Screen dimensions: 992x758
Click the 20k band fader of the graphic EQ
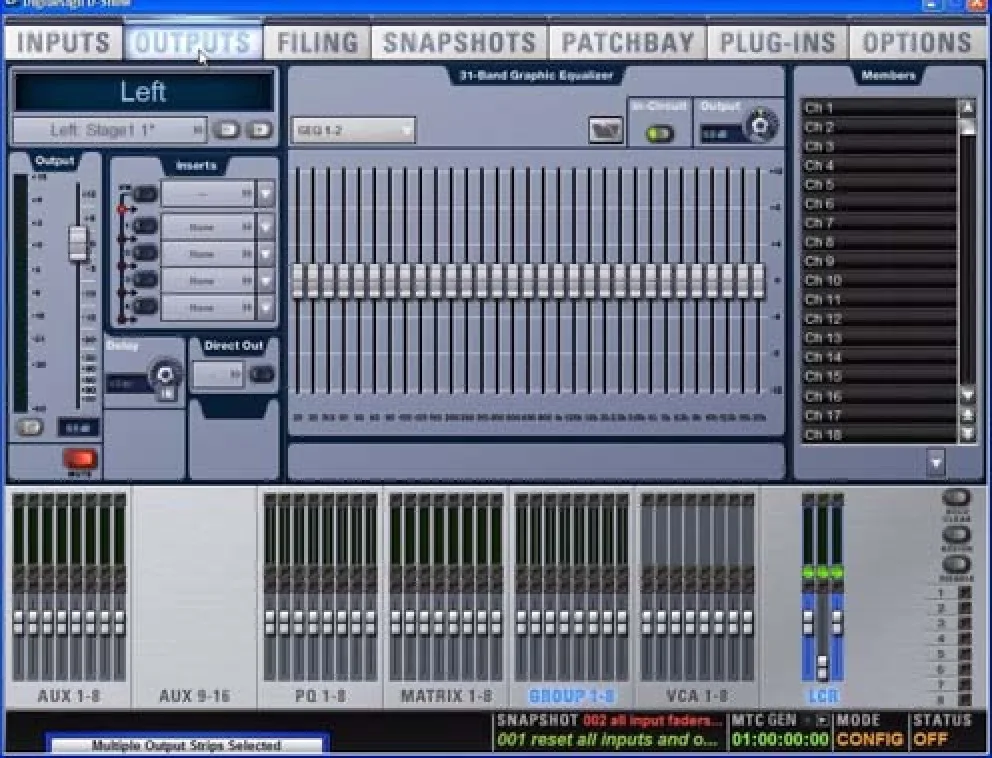[758, 282]
